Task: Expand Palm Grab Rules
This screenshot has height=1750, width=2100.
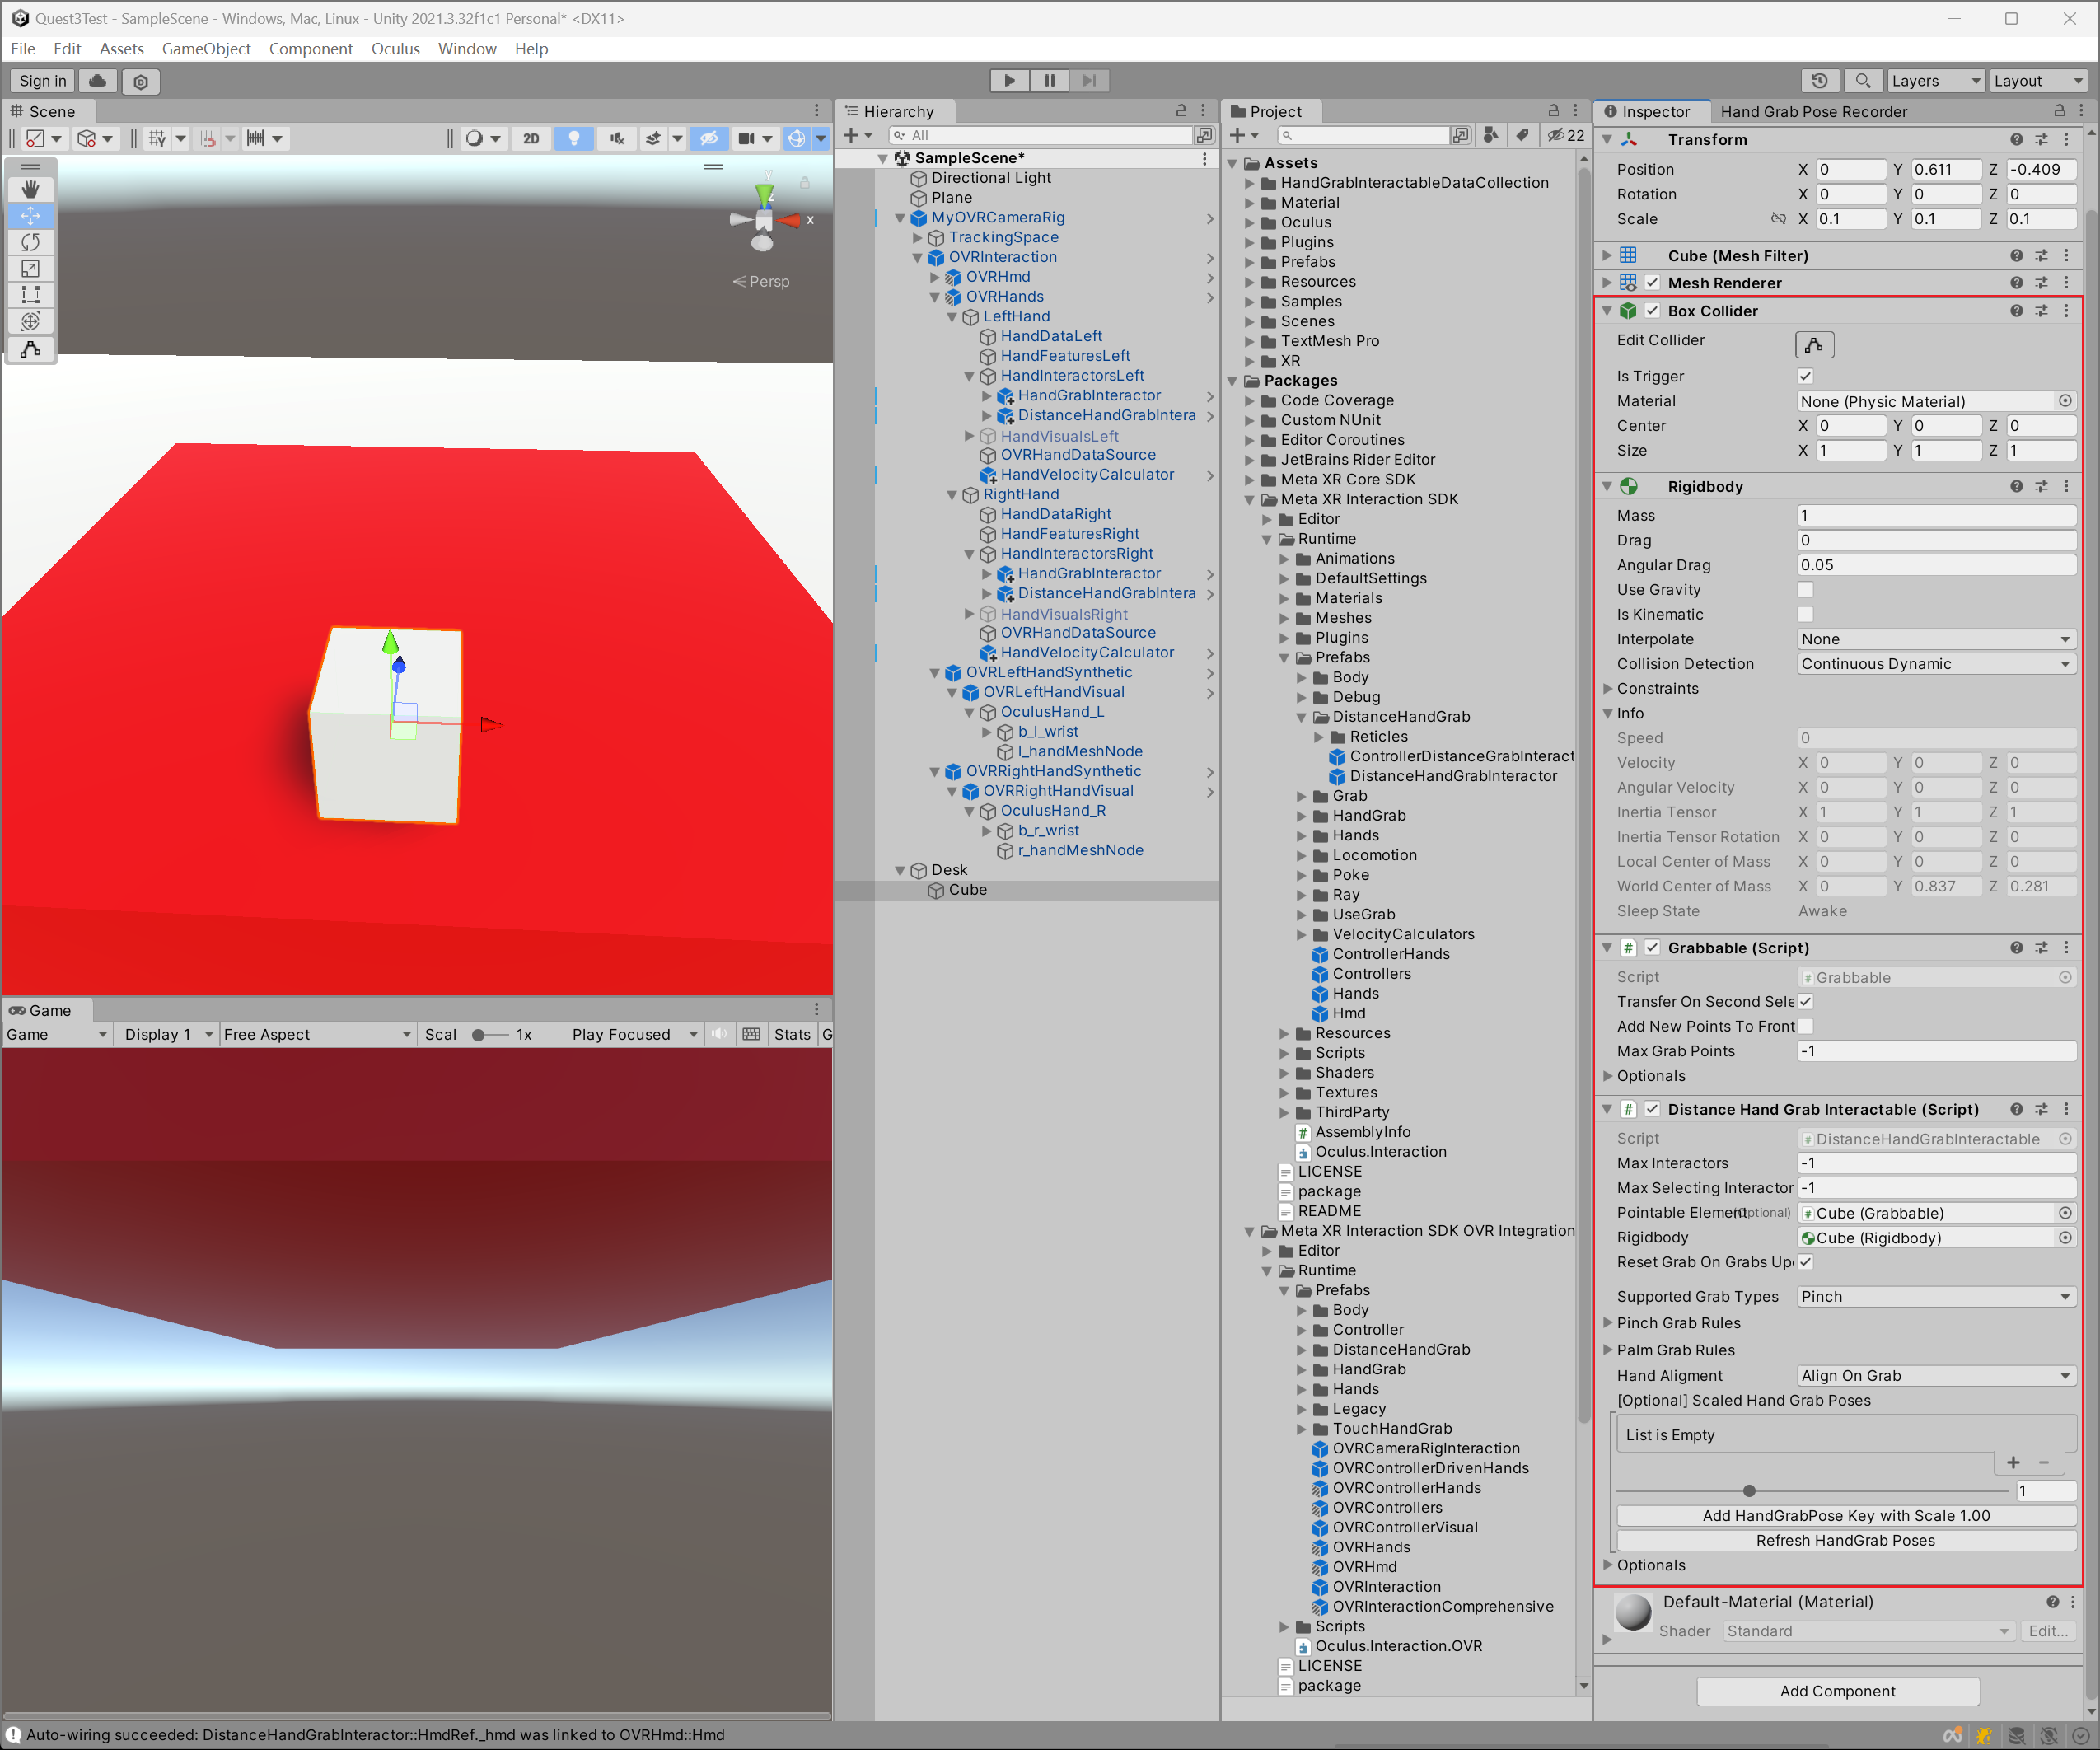Action: pyautogui.click(x=1609, y=1349)
